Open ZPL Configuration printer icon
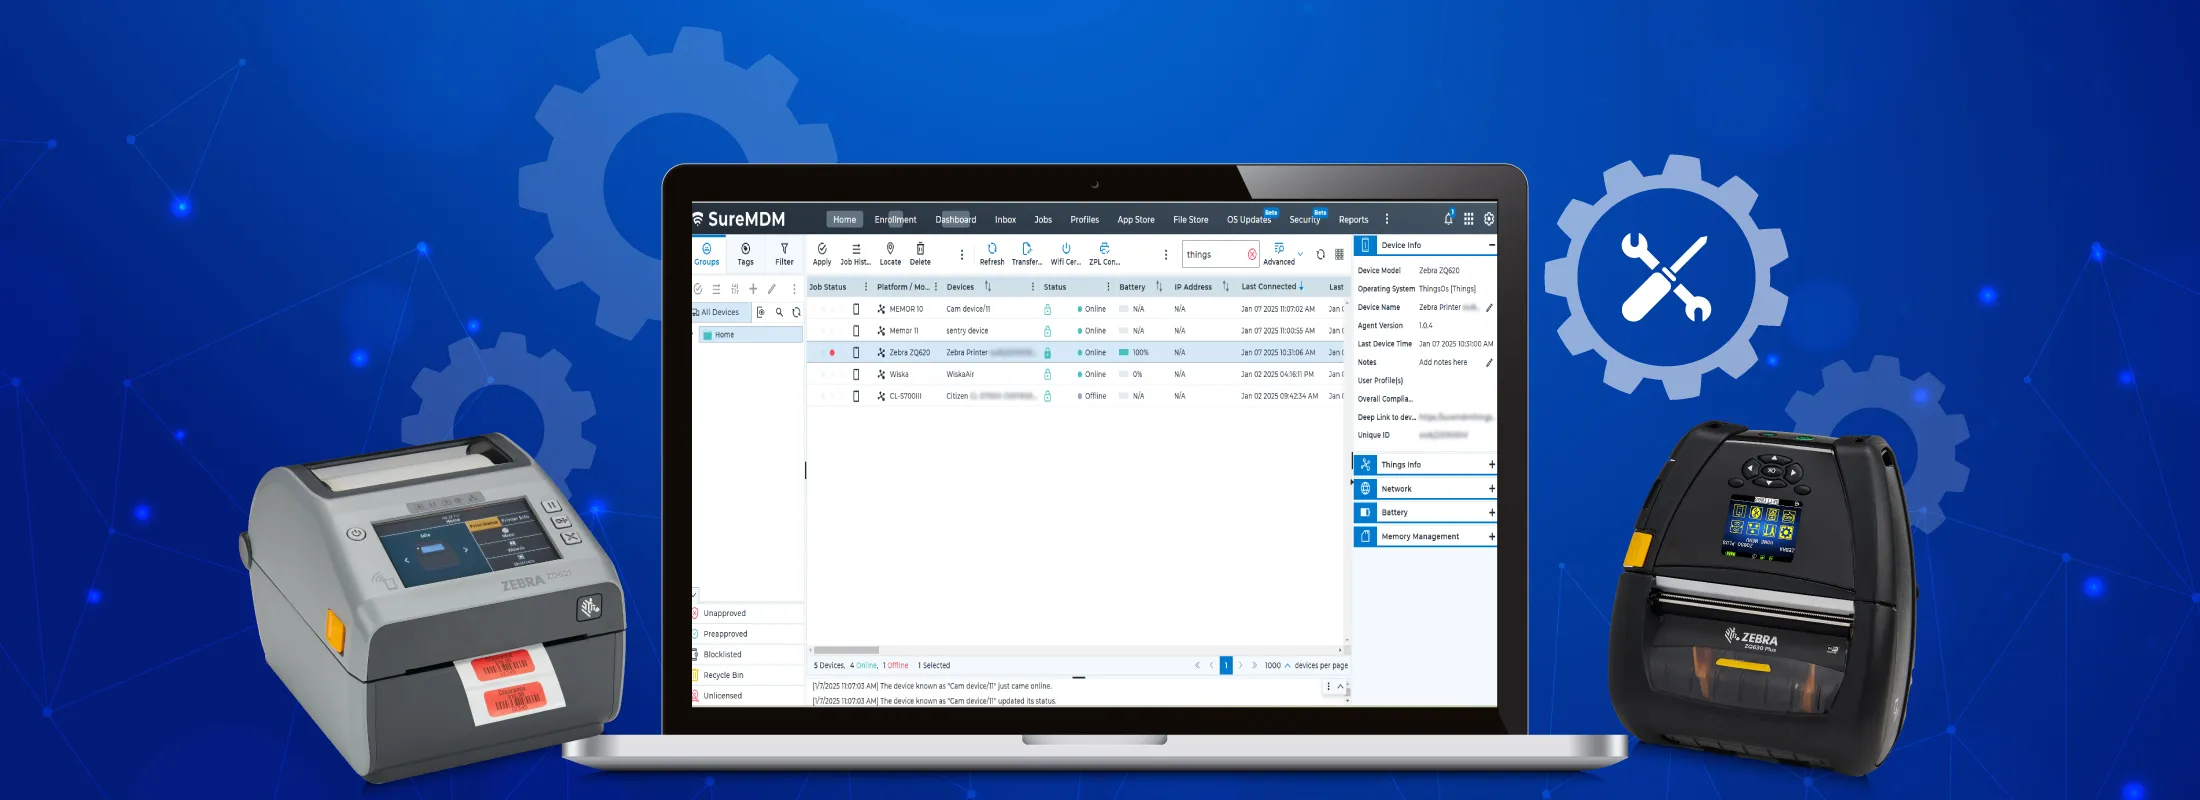The image size is (2200, 800). [1104, 248]
